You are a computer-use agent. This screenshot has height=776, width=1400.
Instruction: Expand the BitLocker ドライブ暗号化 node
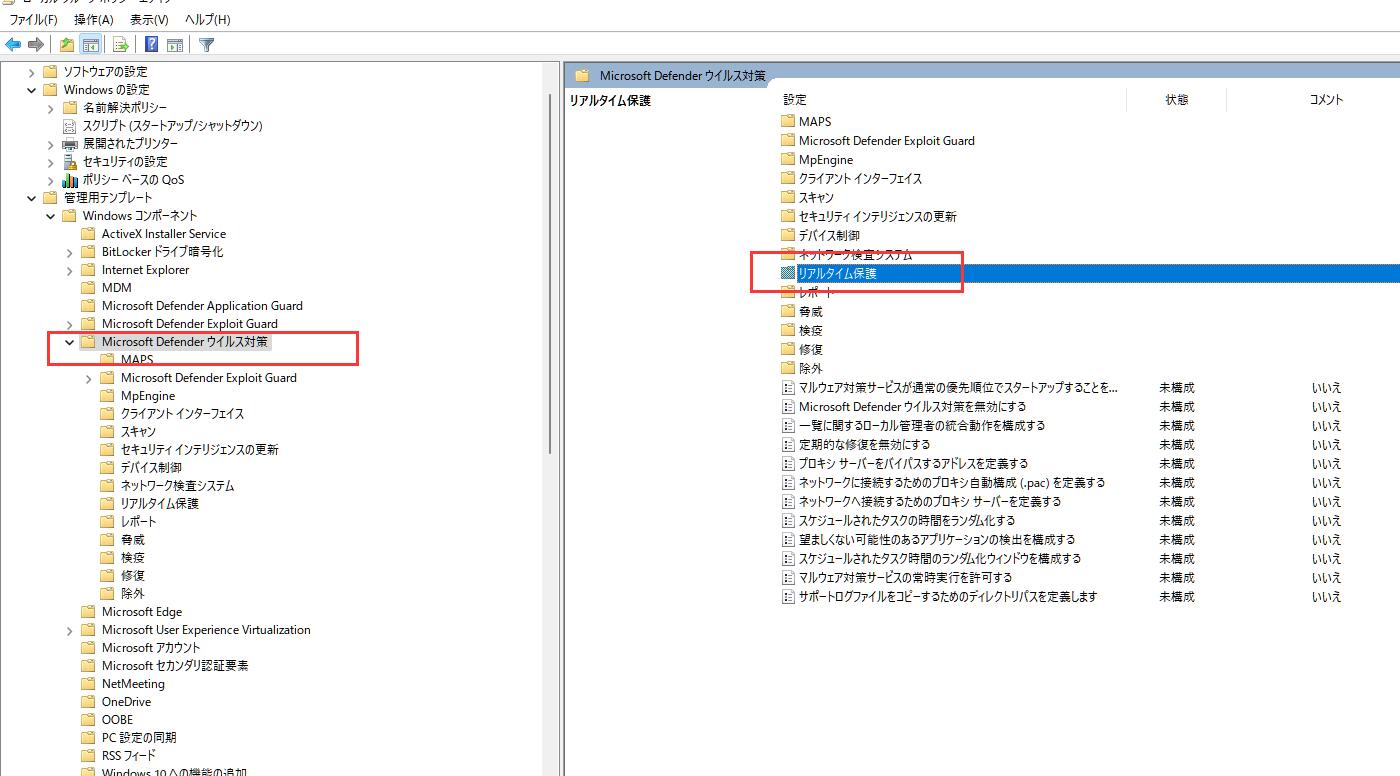pyautogui.click(x=70, y=252)
